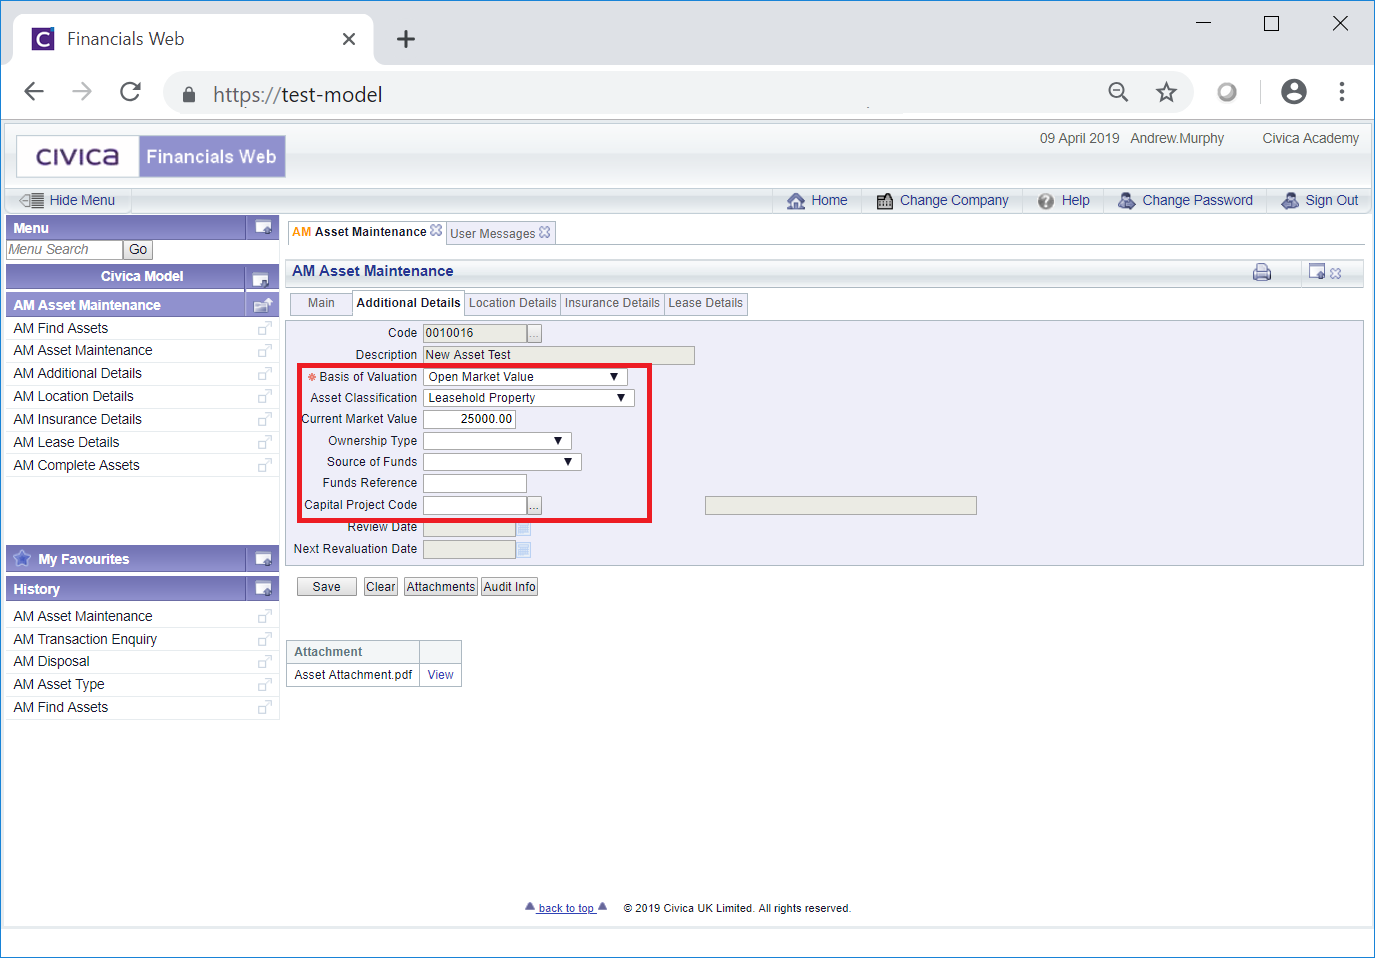Focus the Menu Search field
The image size is (1375, 958).
pos(64,250)
